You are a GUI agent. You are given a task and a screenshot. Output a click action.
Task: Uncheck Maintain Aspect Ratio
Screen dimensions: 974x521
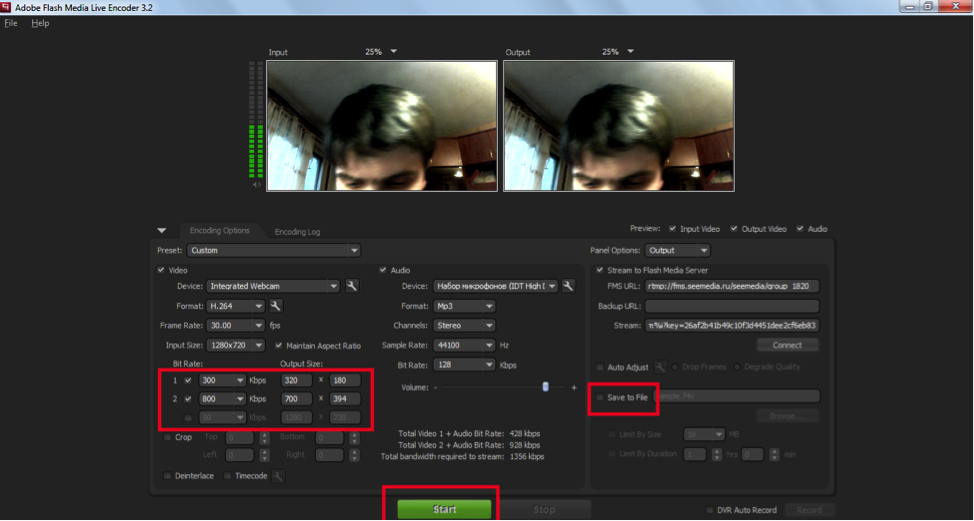click(x=278, y=345)
